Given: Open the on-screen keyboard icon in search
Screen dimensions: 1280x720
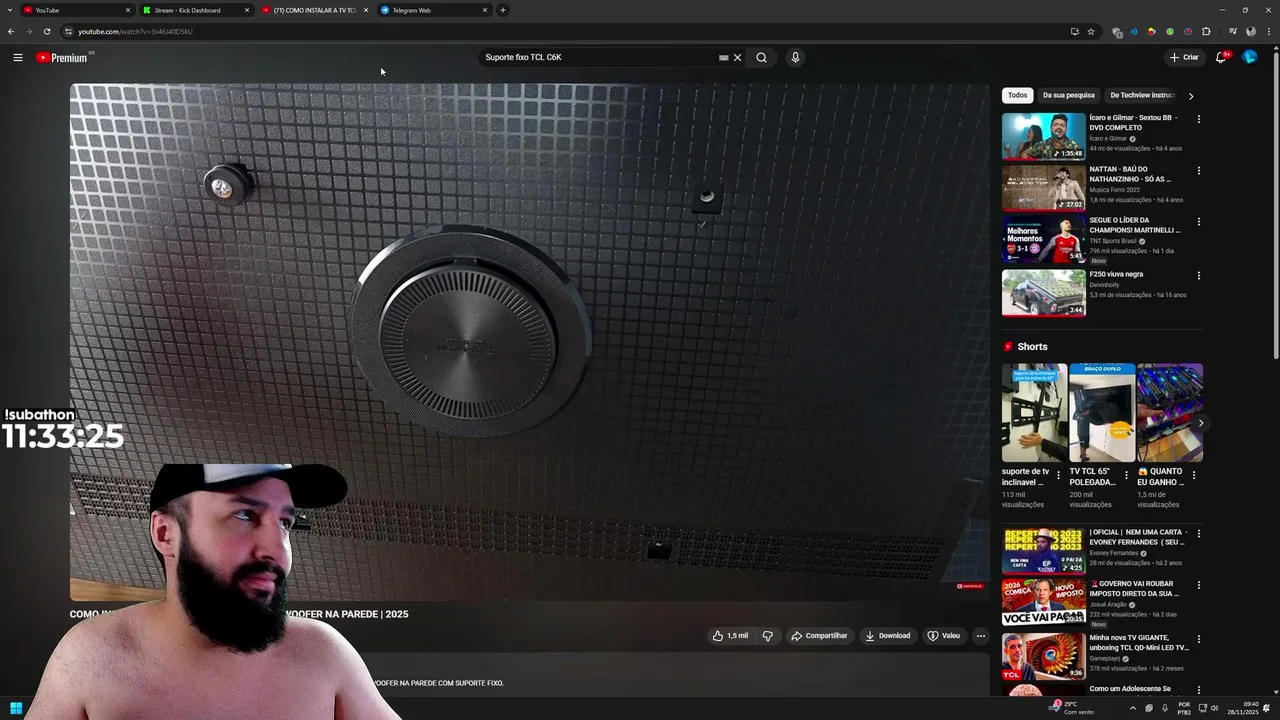Looking at the screenshot, I should click(723, 57).
